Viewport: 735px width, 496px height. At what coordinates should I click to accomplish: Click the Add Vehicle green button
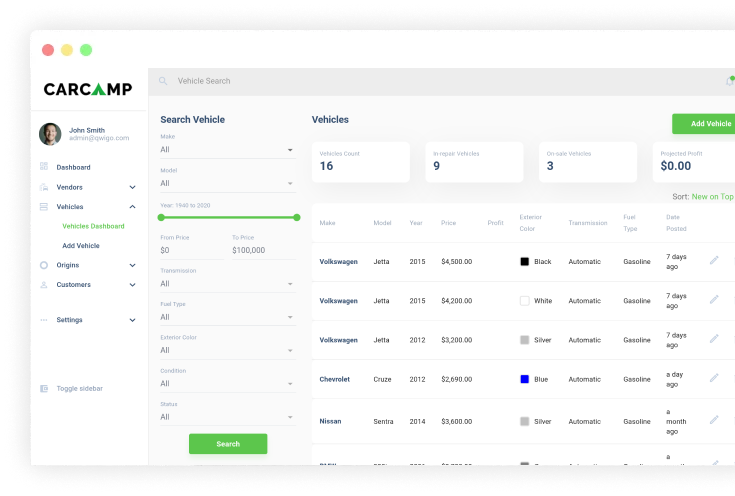703,124
